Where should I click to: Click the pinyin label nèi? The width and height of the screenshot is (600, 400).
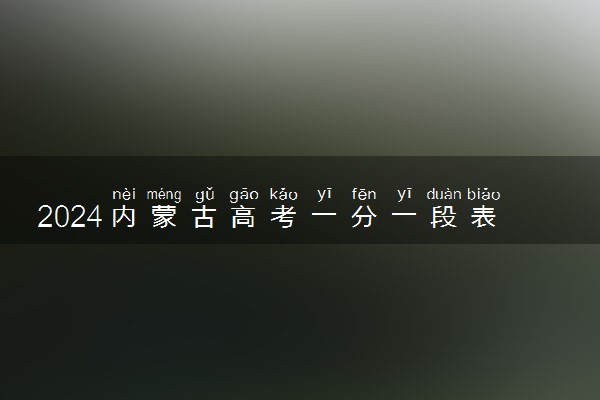point(124,194)
